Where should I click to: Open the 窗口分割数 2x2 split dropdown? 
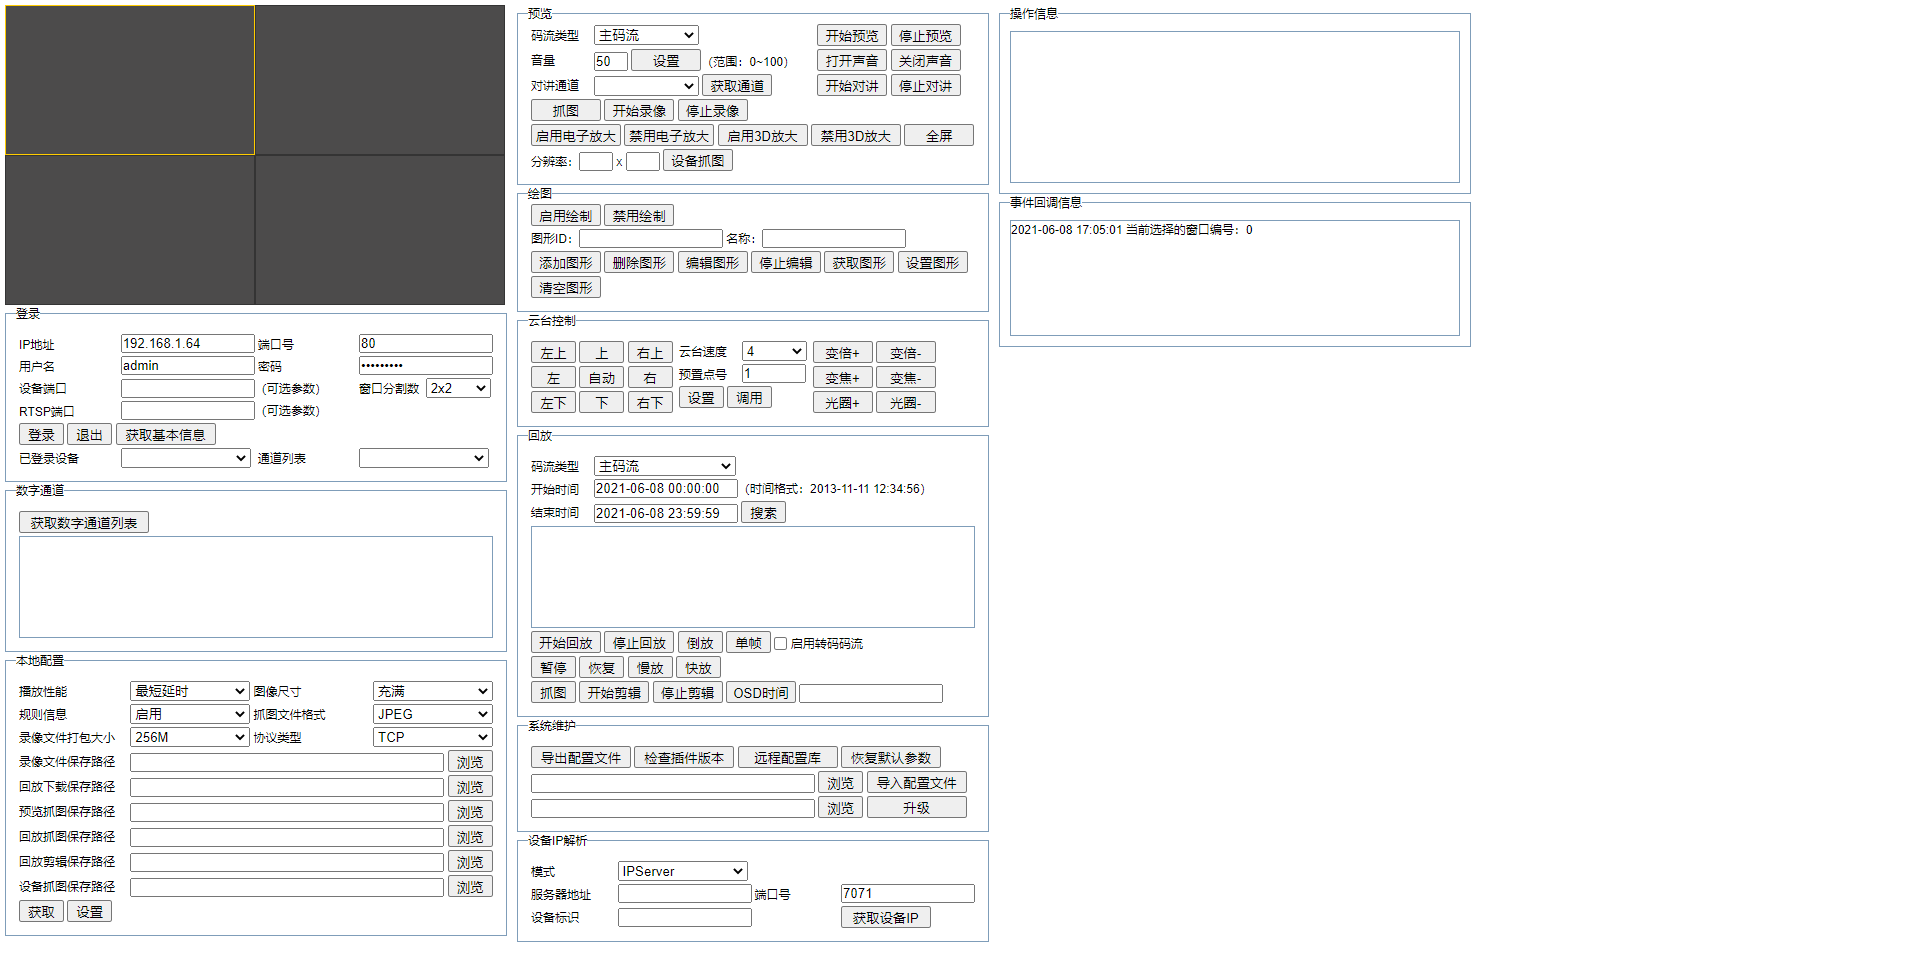pyautogui.click(x=457, y=388)
